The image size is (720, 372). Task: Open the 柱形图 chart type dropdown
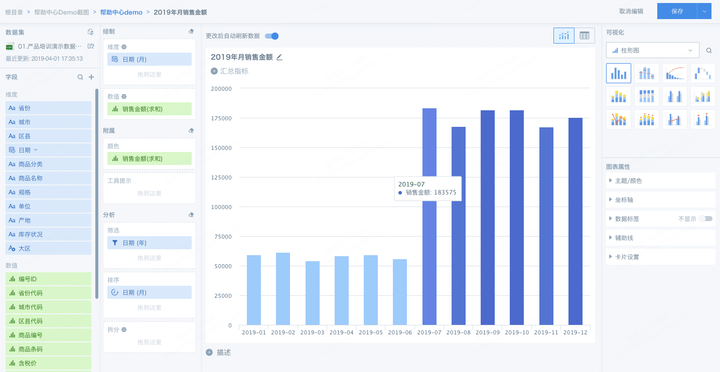coord(652,51)
